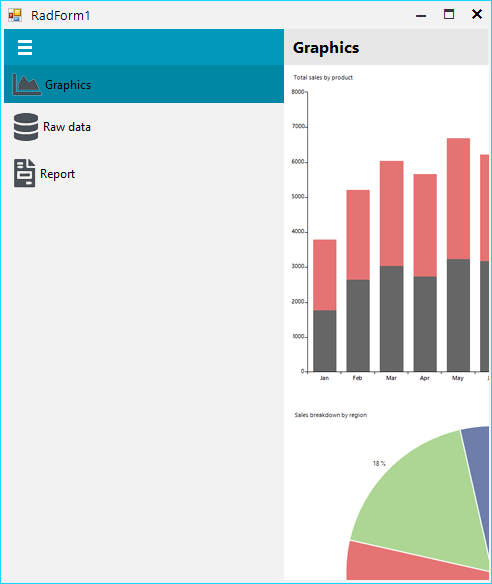
Task: Minimize the RadForm1 window
Action: 421,15
